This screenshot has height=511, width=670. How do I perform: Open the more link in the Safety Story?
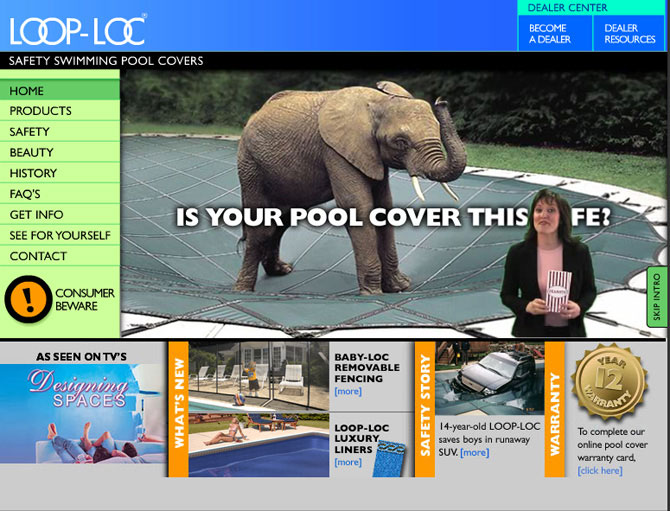[x=475, y=452]
